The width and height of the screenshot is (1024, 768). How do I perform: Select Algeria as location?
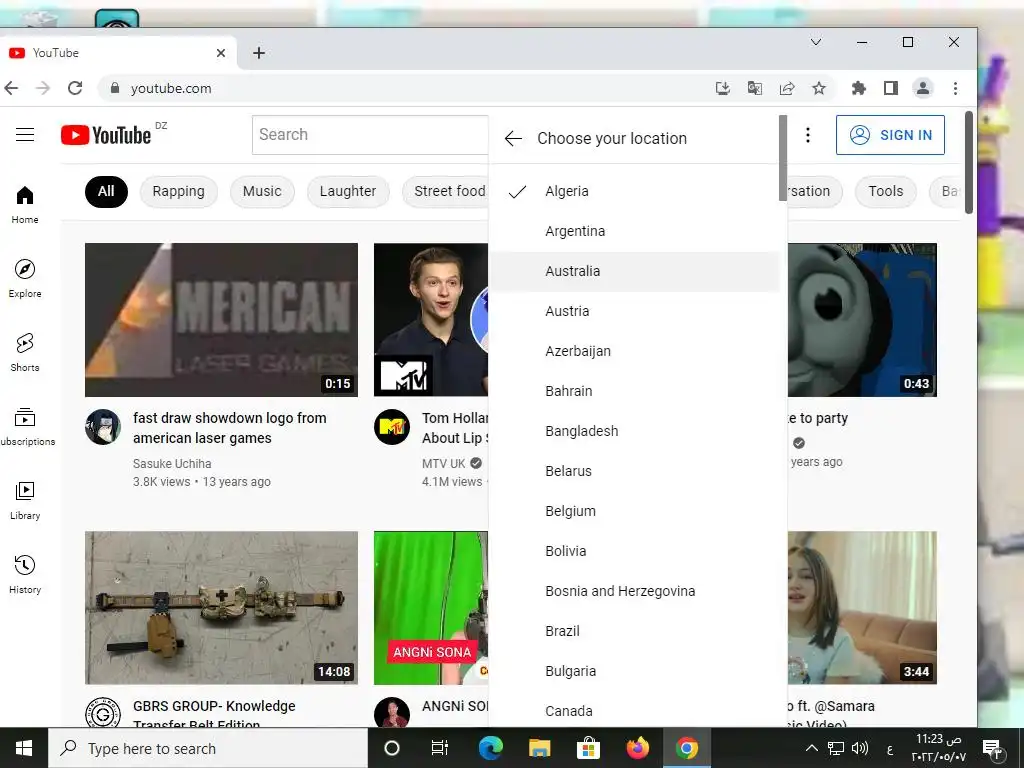click(634, 191)
